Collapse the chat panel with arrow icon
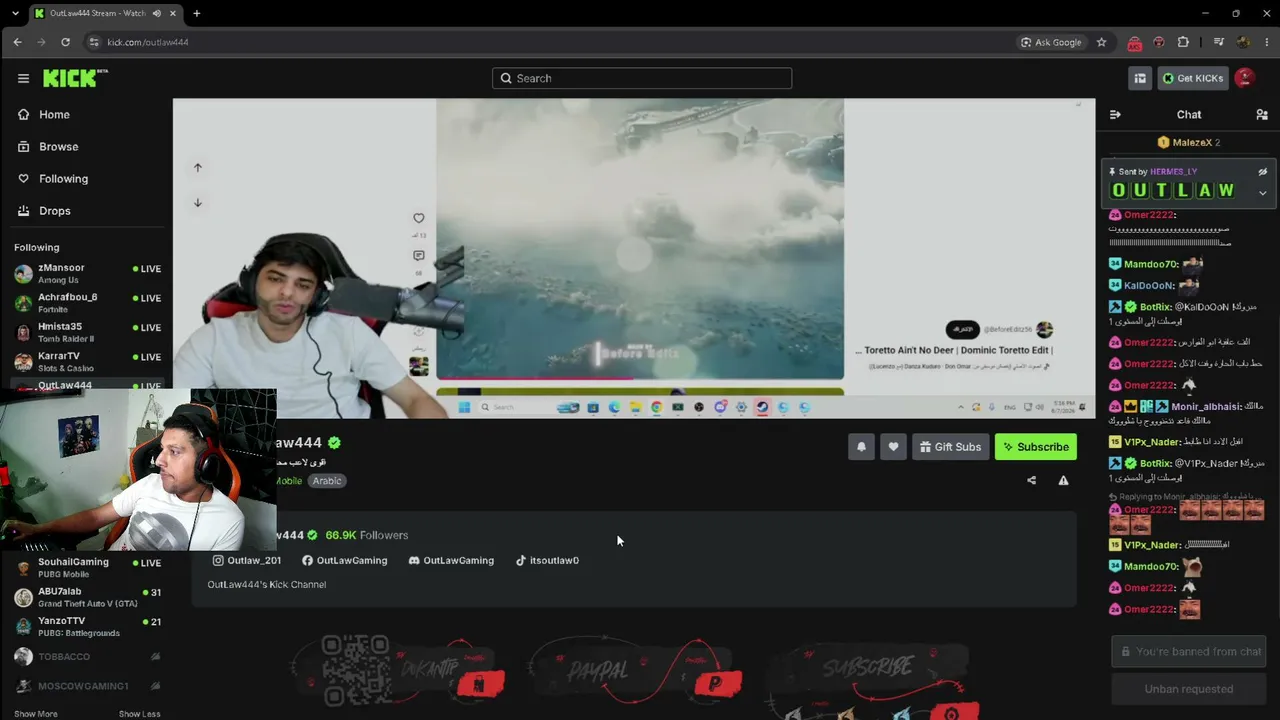Viewport: 1280px width, 720px height. [1115, 114]
